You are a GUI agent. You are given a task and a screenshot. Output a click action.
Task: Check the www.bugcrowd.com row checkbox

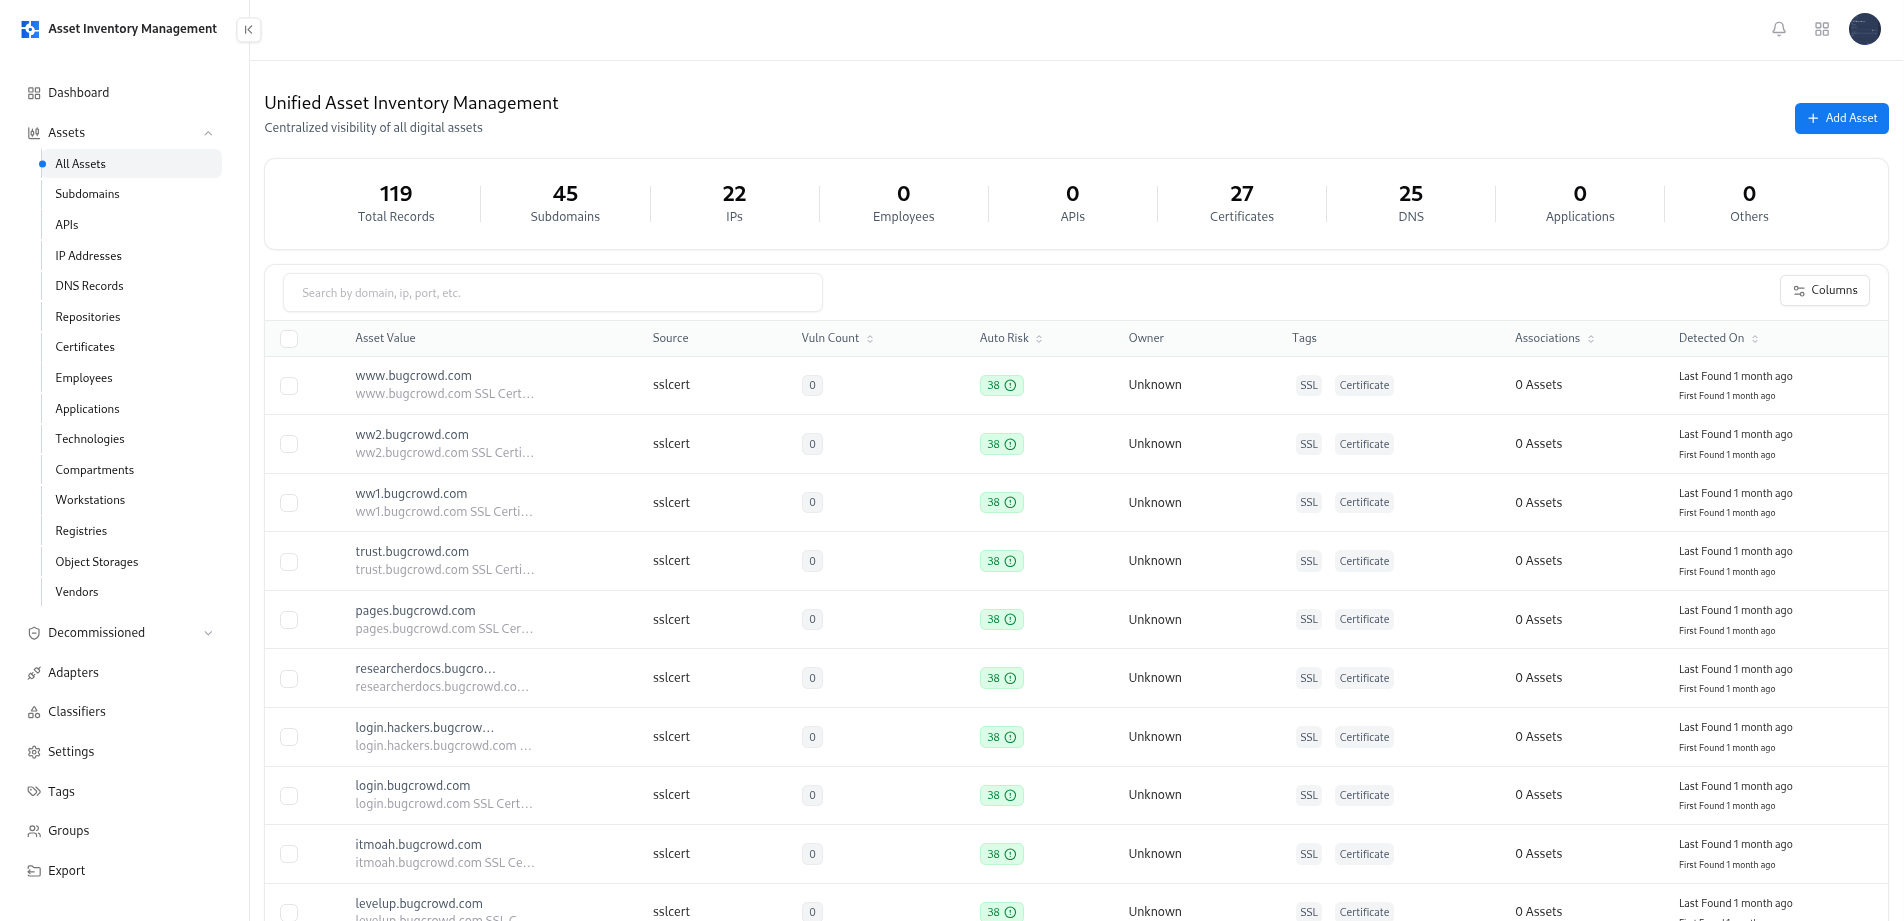click(x=289, y=385)
